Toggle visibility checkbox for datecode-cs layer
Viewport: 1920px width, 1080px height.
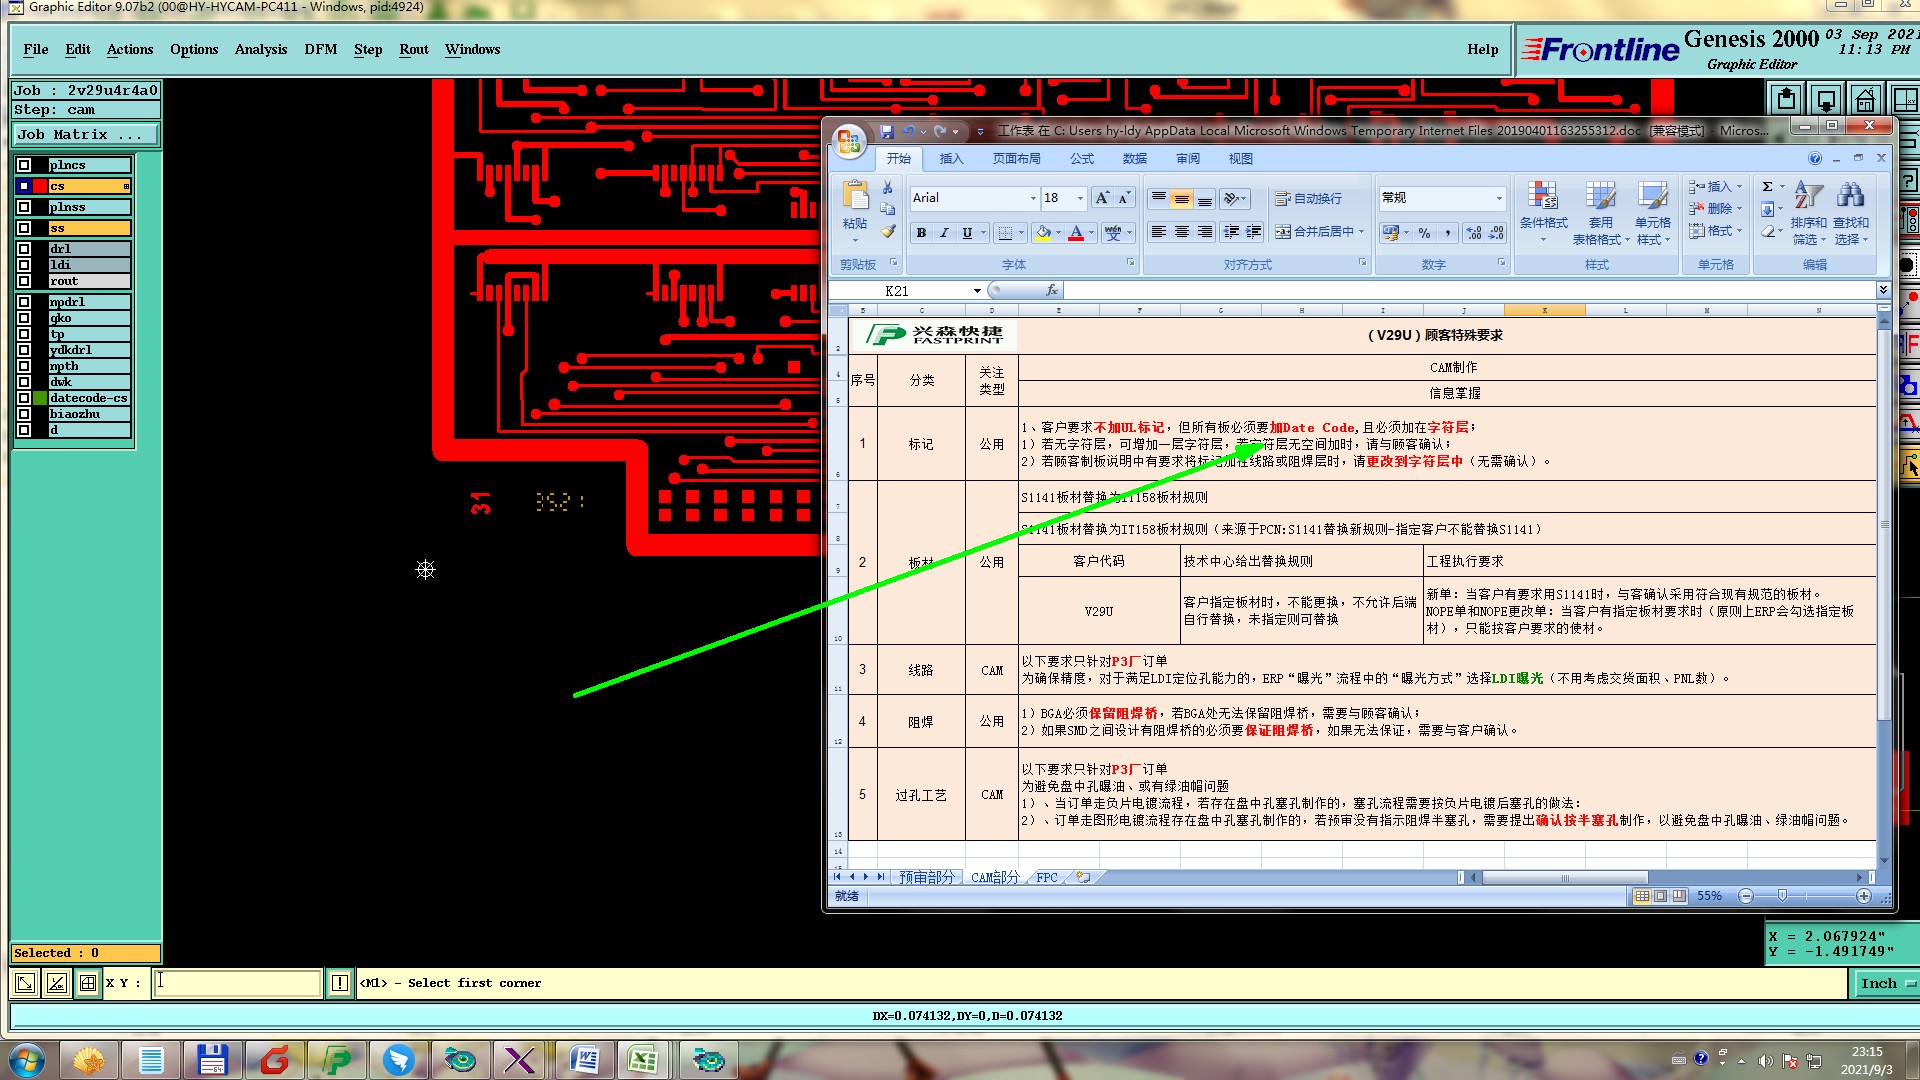[24, 398]
